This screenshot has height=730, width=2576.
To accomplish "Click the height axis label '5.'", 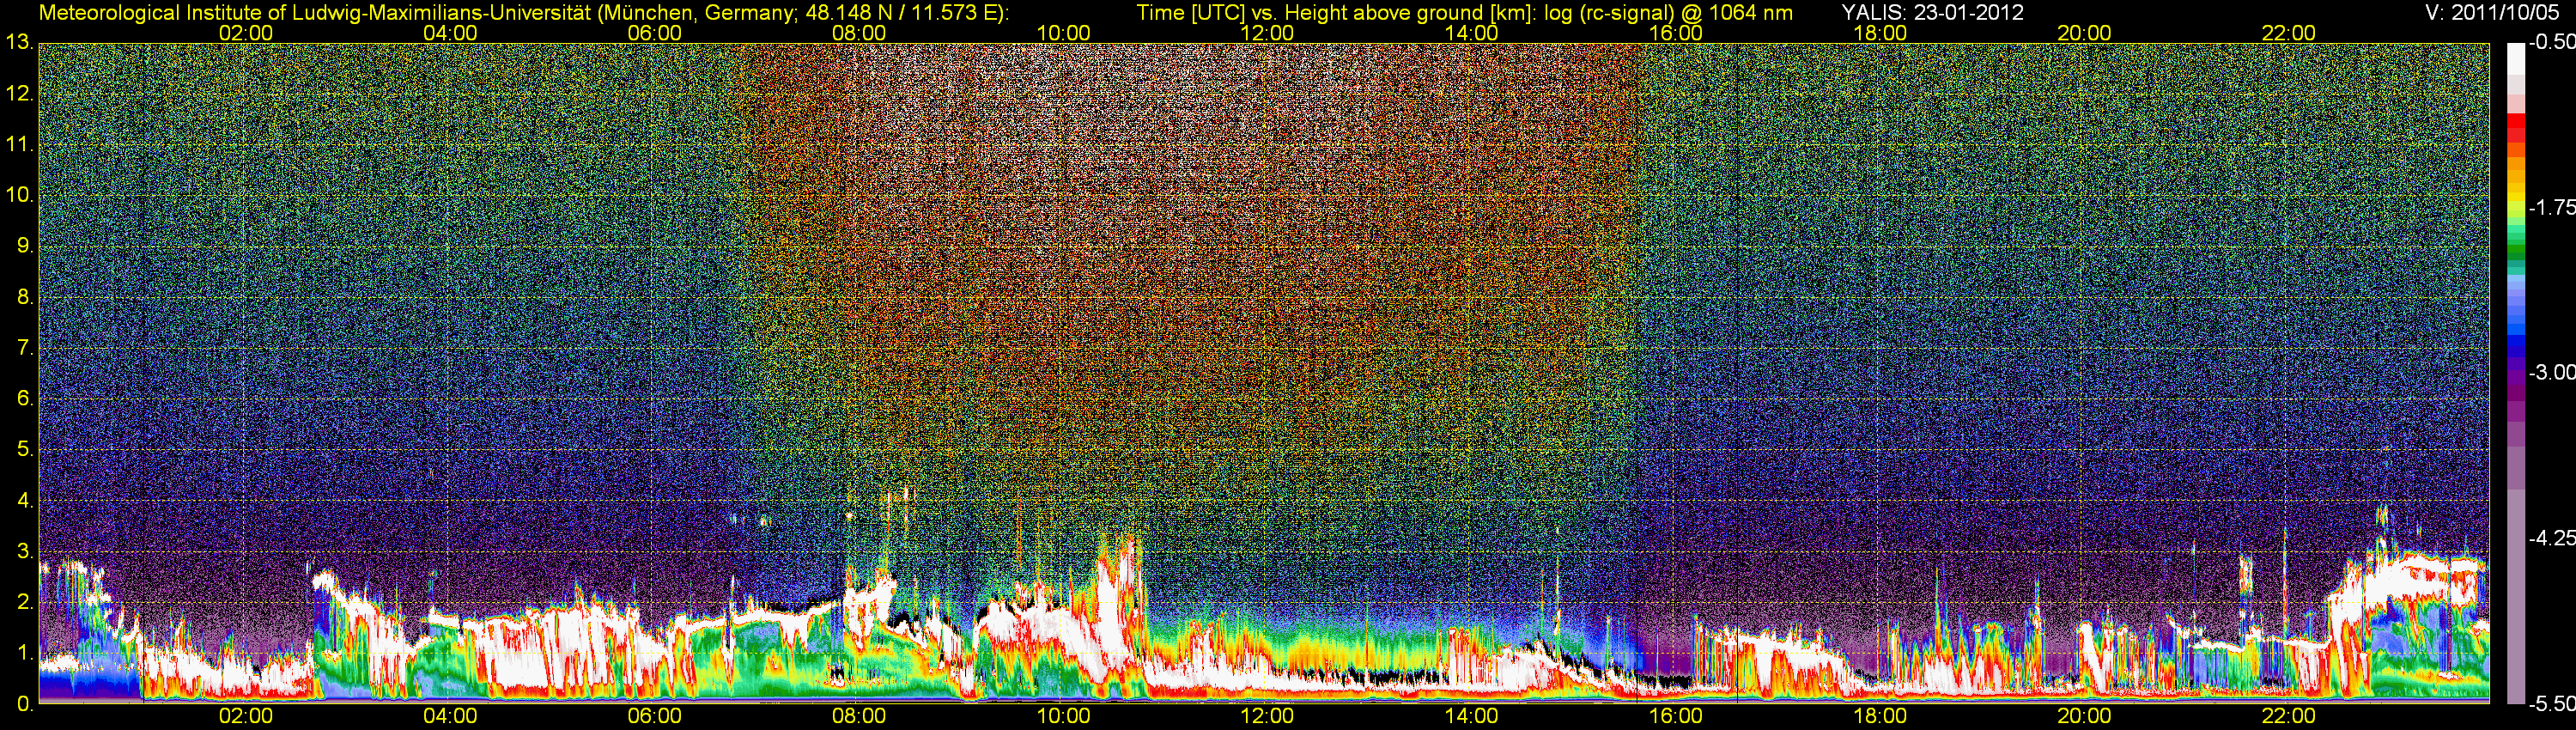I will 25,449.
